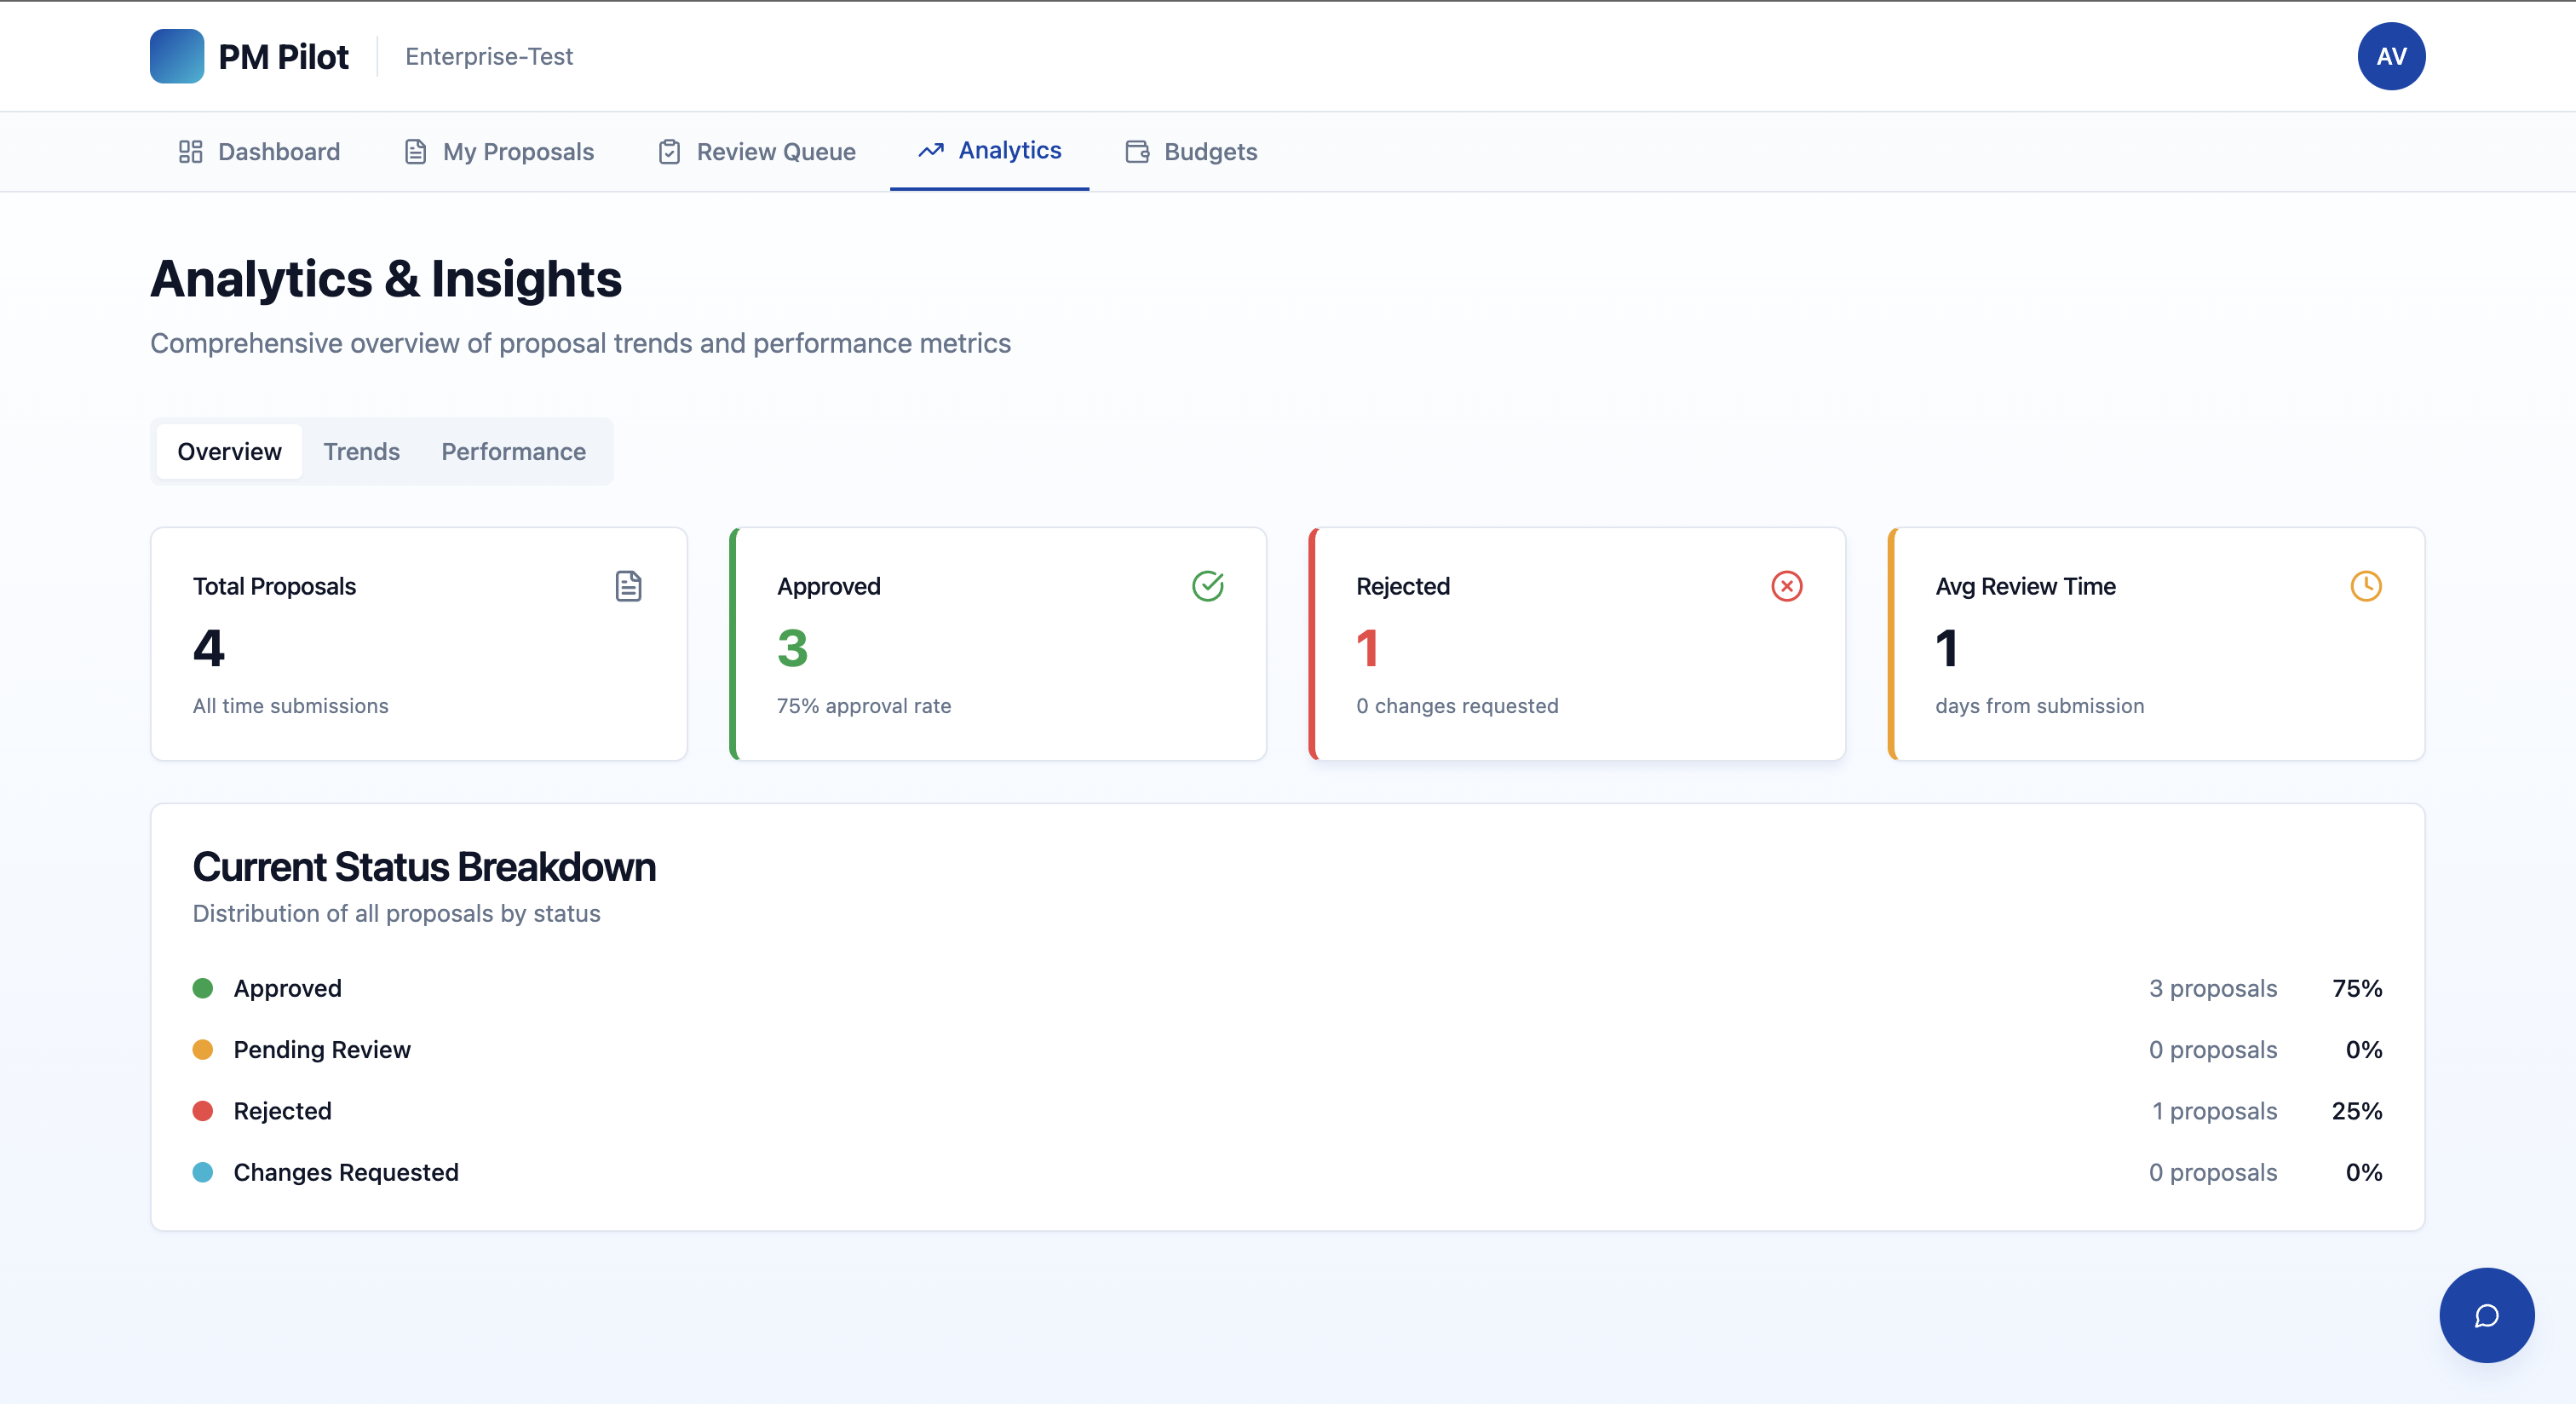Image resolution: width=2576 pixels, height=1404 pixels.
Task: Click the Changes Requested status row
Action: click(345, 1172)
